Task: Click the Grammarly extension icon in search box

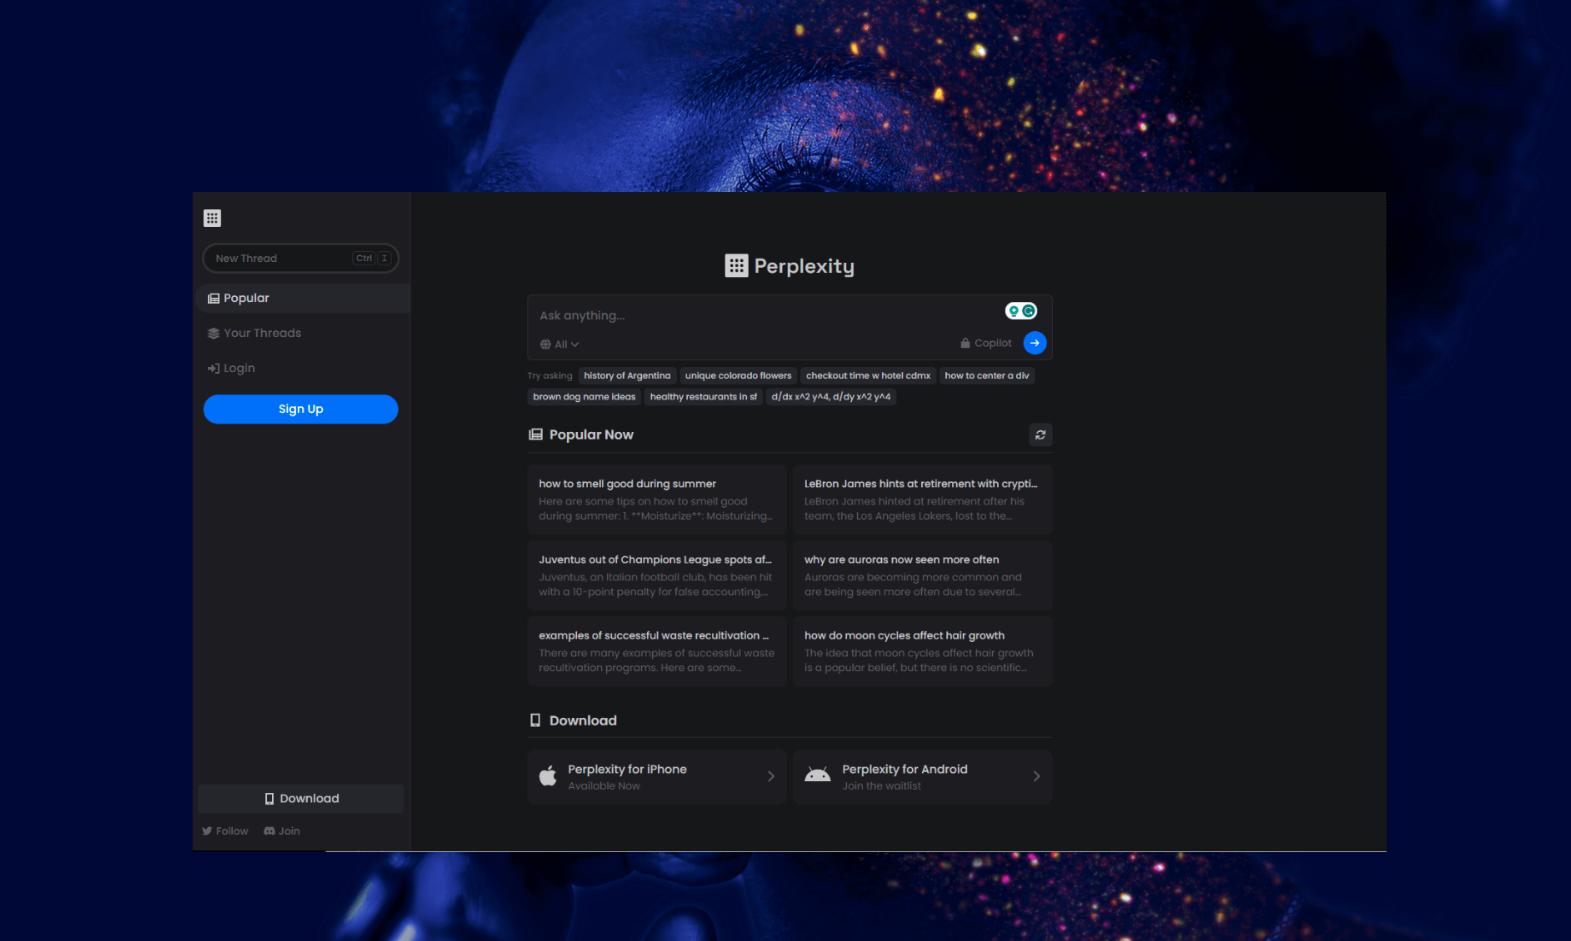Action: [x=1028, y=311]
